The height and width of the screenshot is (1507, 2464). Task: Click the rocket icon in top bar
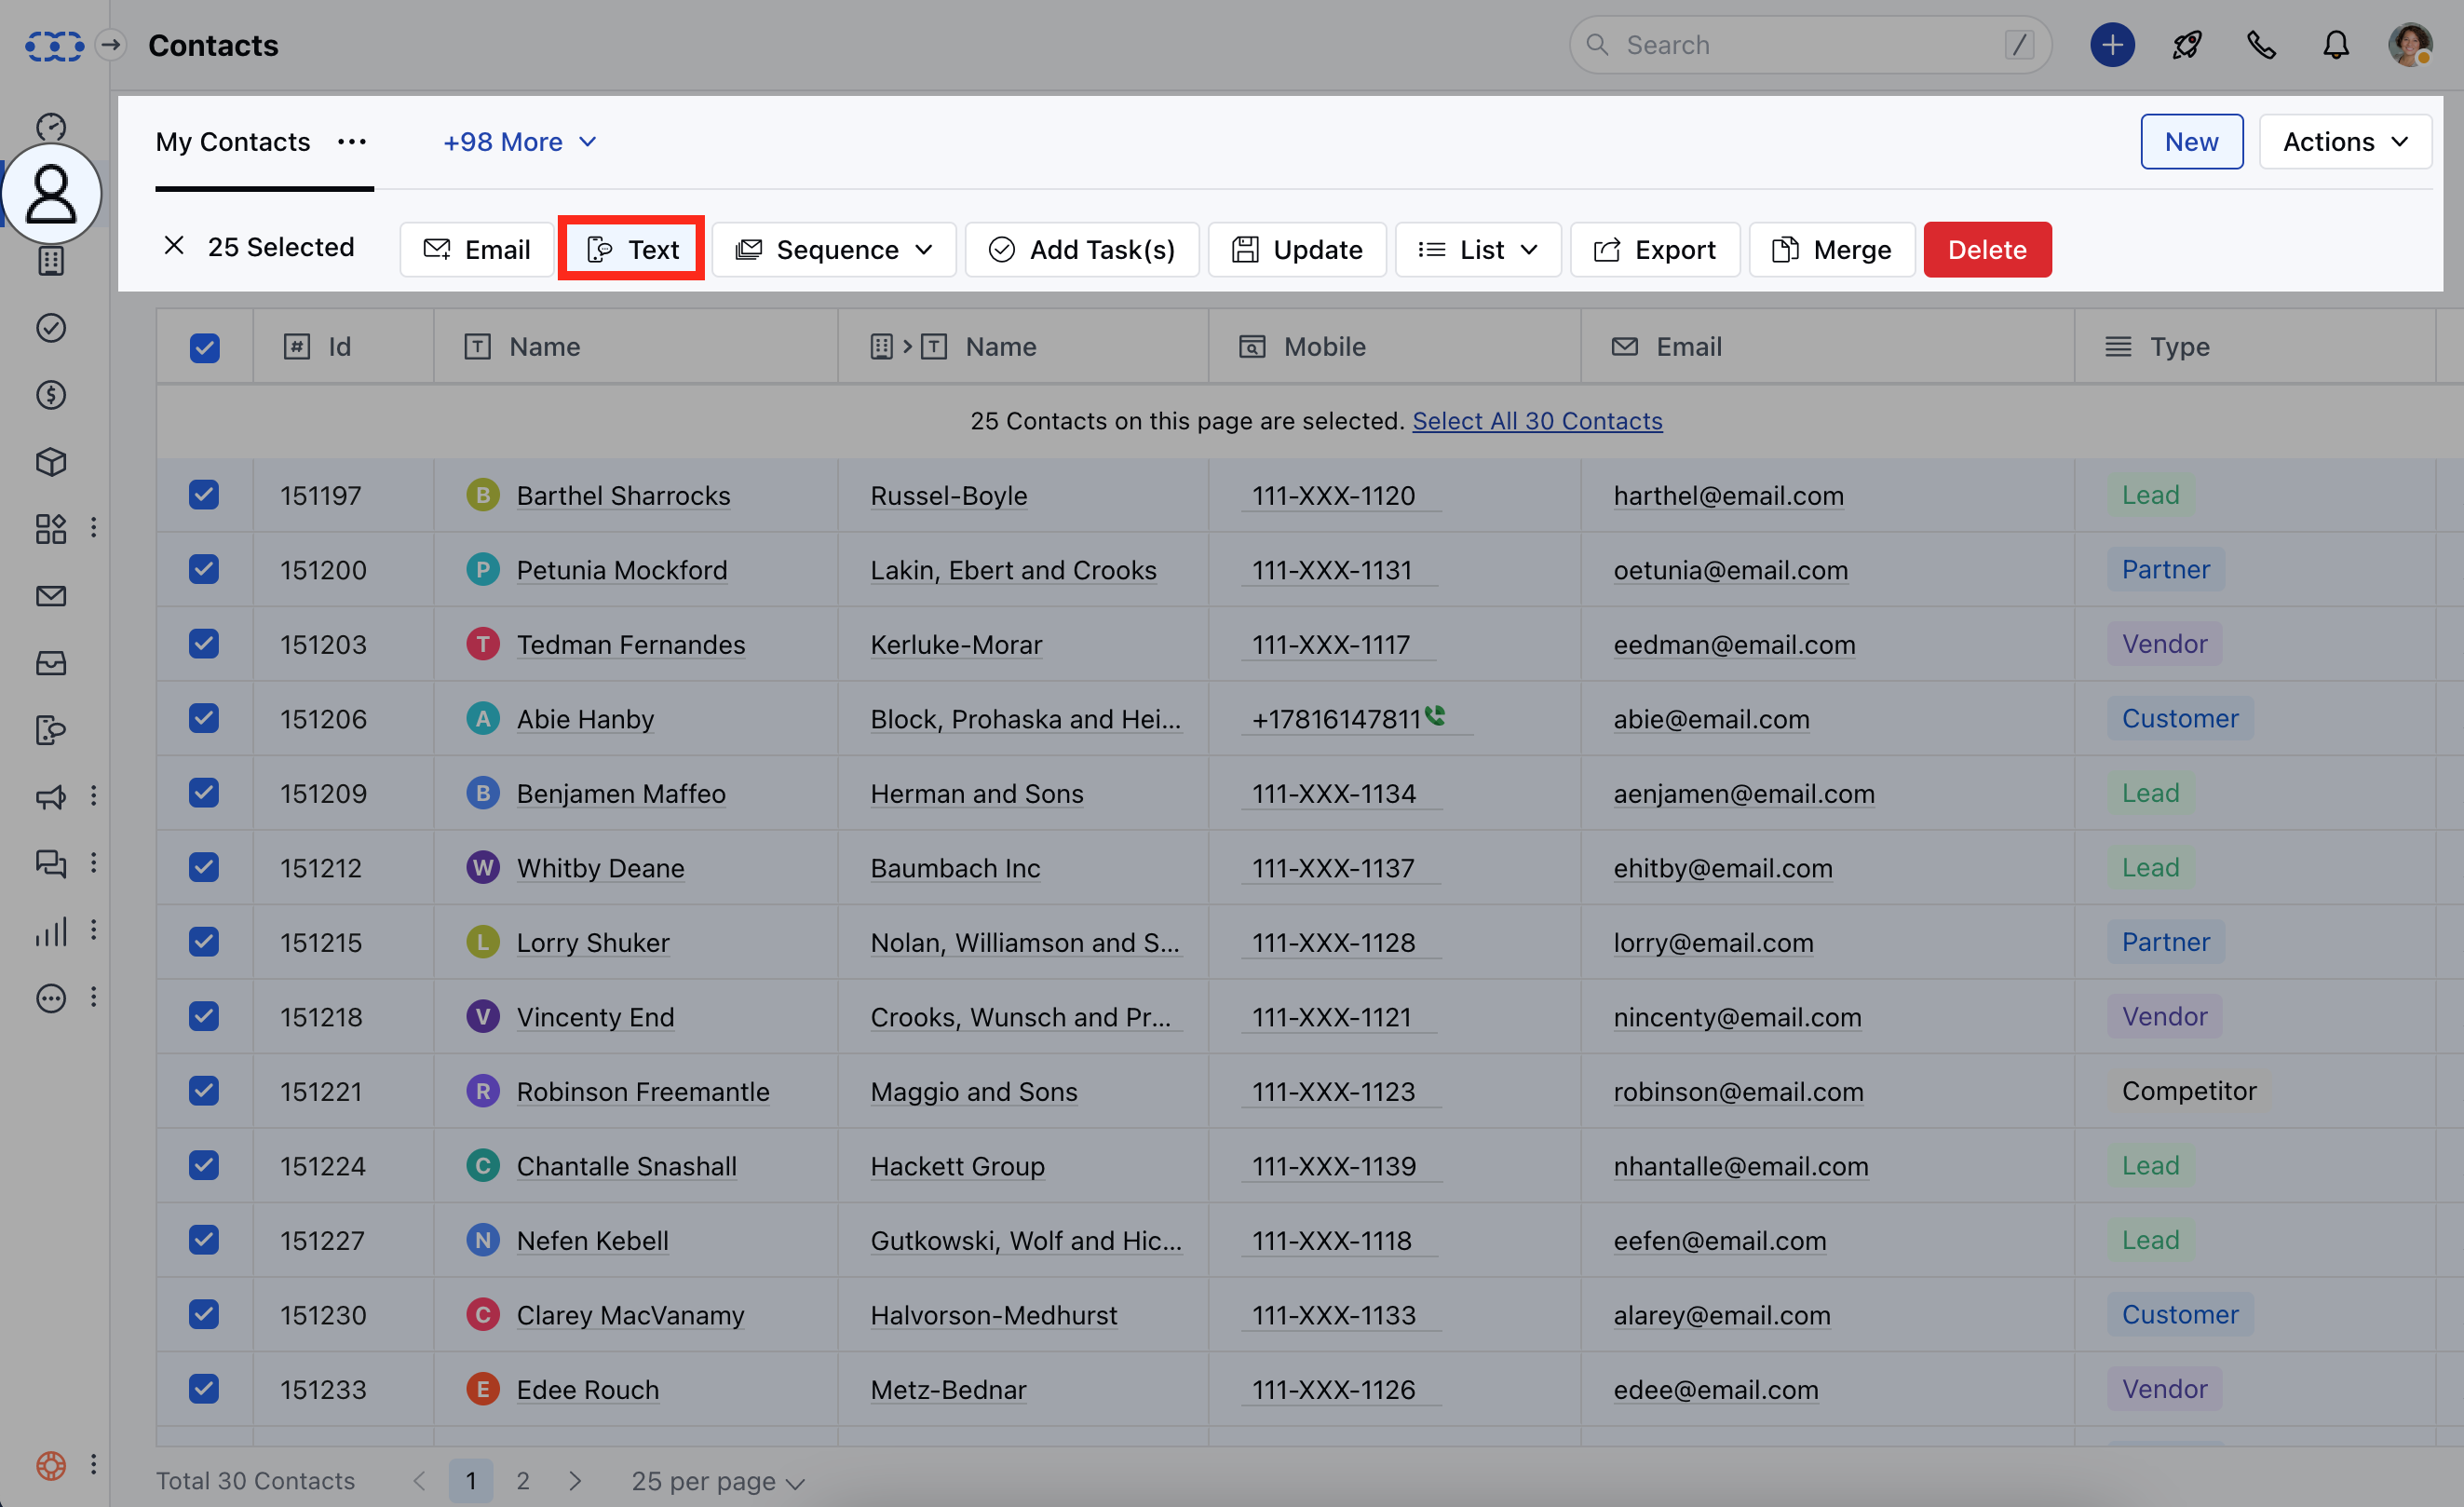click(x=2186, y=45)
